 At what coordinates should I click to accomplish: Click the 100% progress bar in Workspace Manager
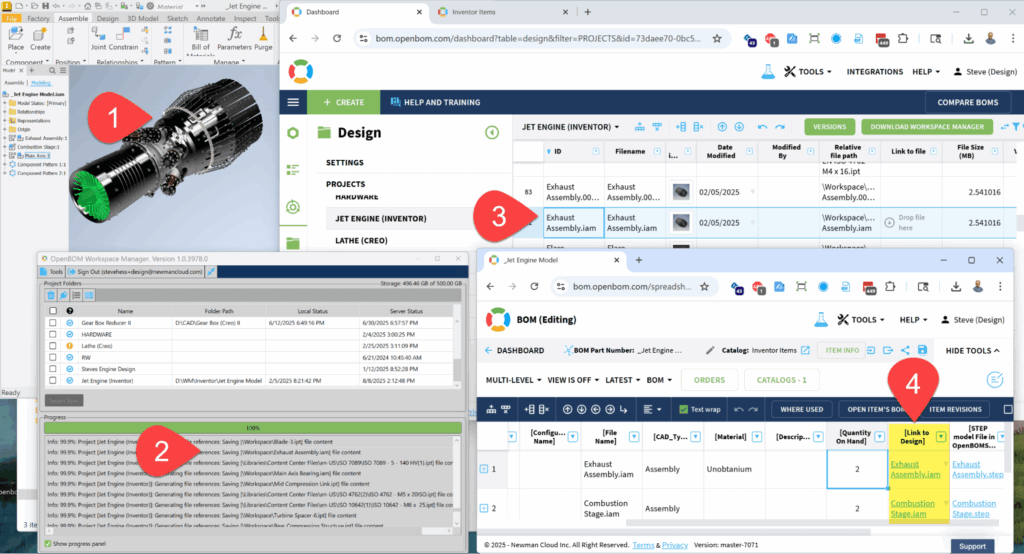(253, 428)
